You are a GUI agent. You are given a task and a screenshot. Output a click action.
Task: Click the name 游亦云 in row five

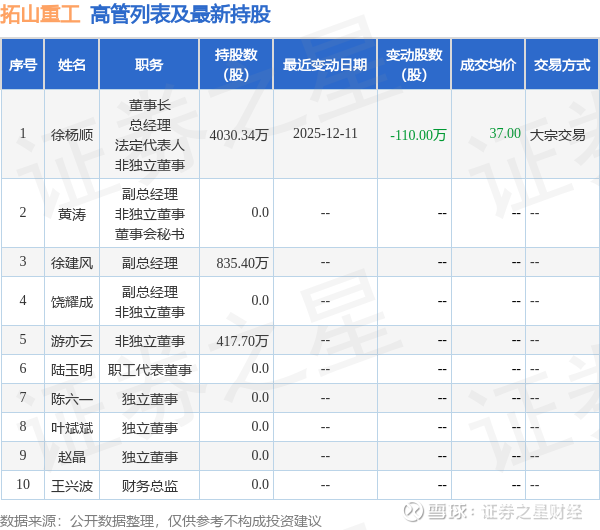tap(72, 341)
